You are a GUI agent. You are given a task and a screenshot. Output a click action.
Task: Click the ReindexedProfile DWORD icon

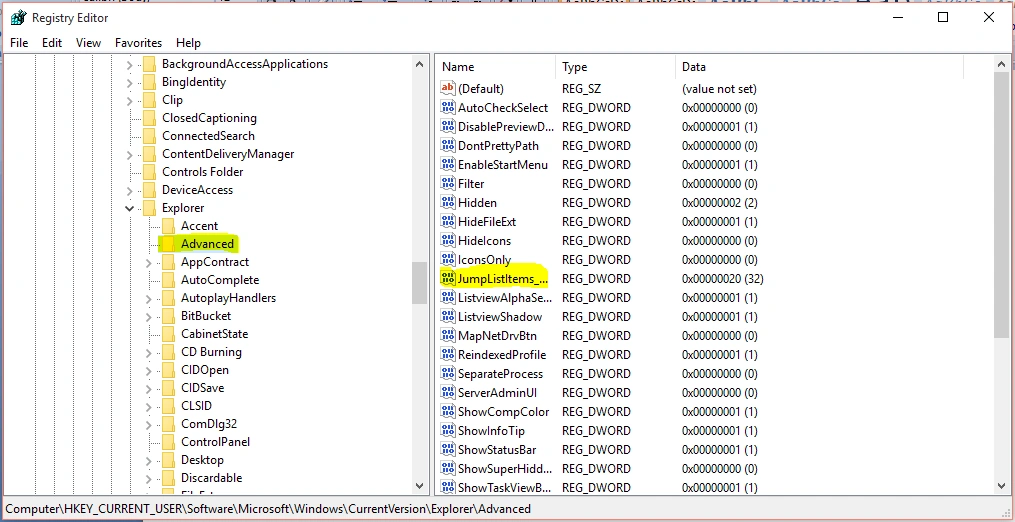click(447, 354)
